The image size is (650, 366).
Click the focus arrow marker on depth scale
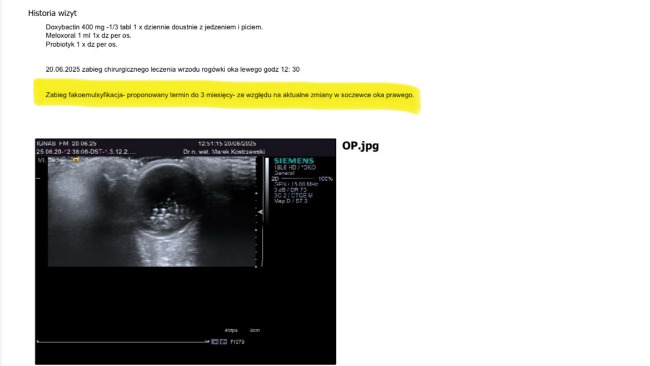coord(260,212)
